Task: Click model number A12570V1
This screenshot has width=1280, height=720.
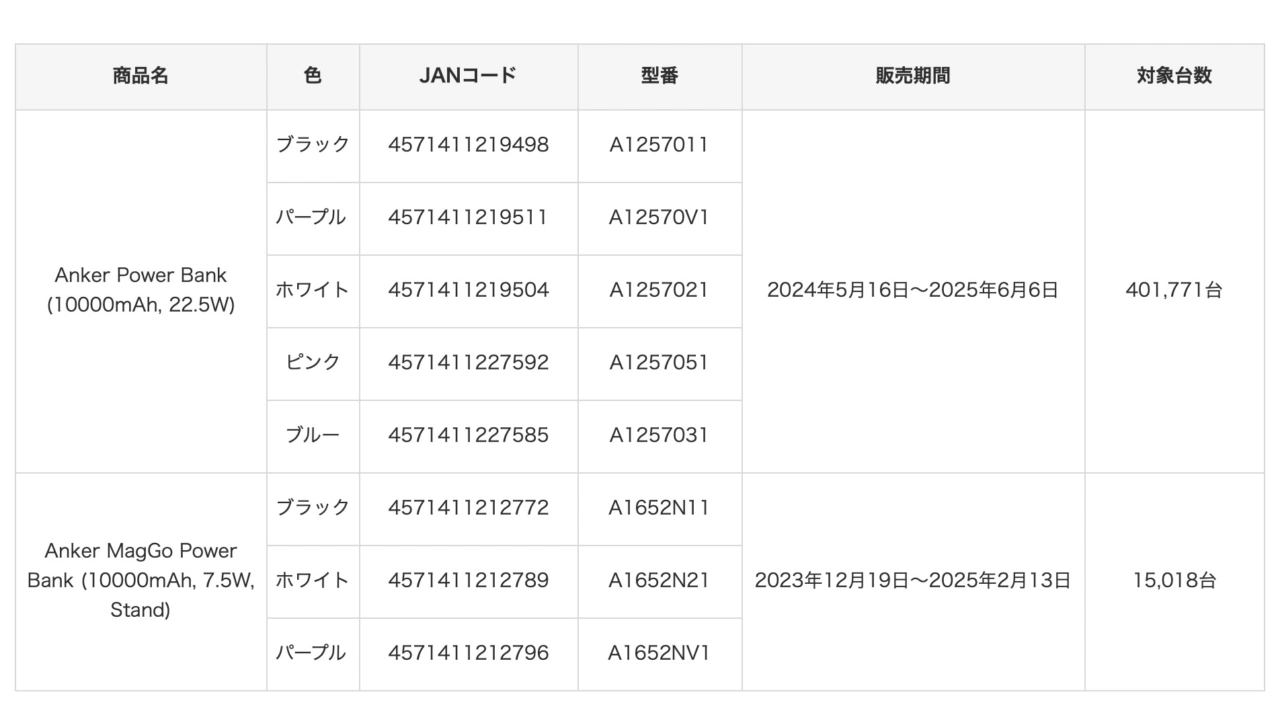Action: click(x=659, y=217)
